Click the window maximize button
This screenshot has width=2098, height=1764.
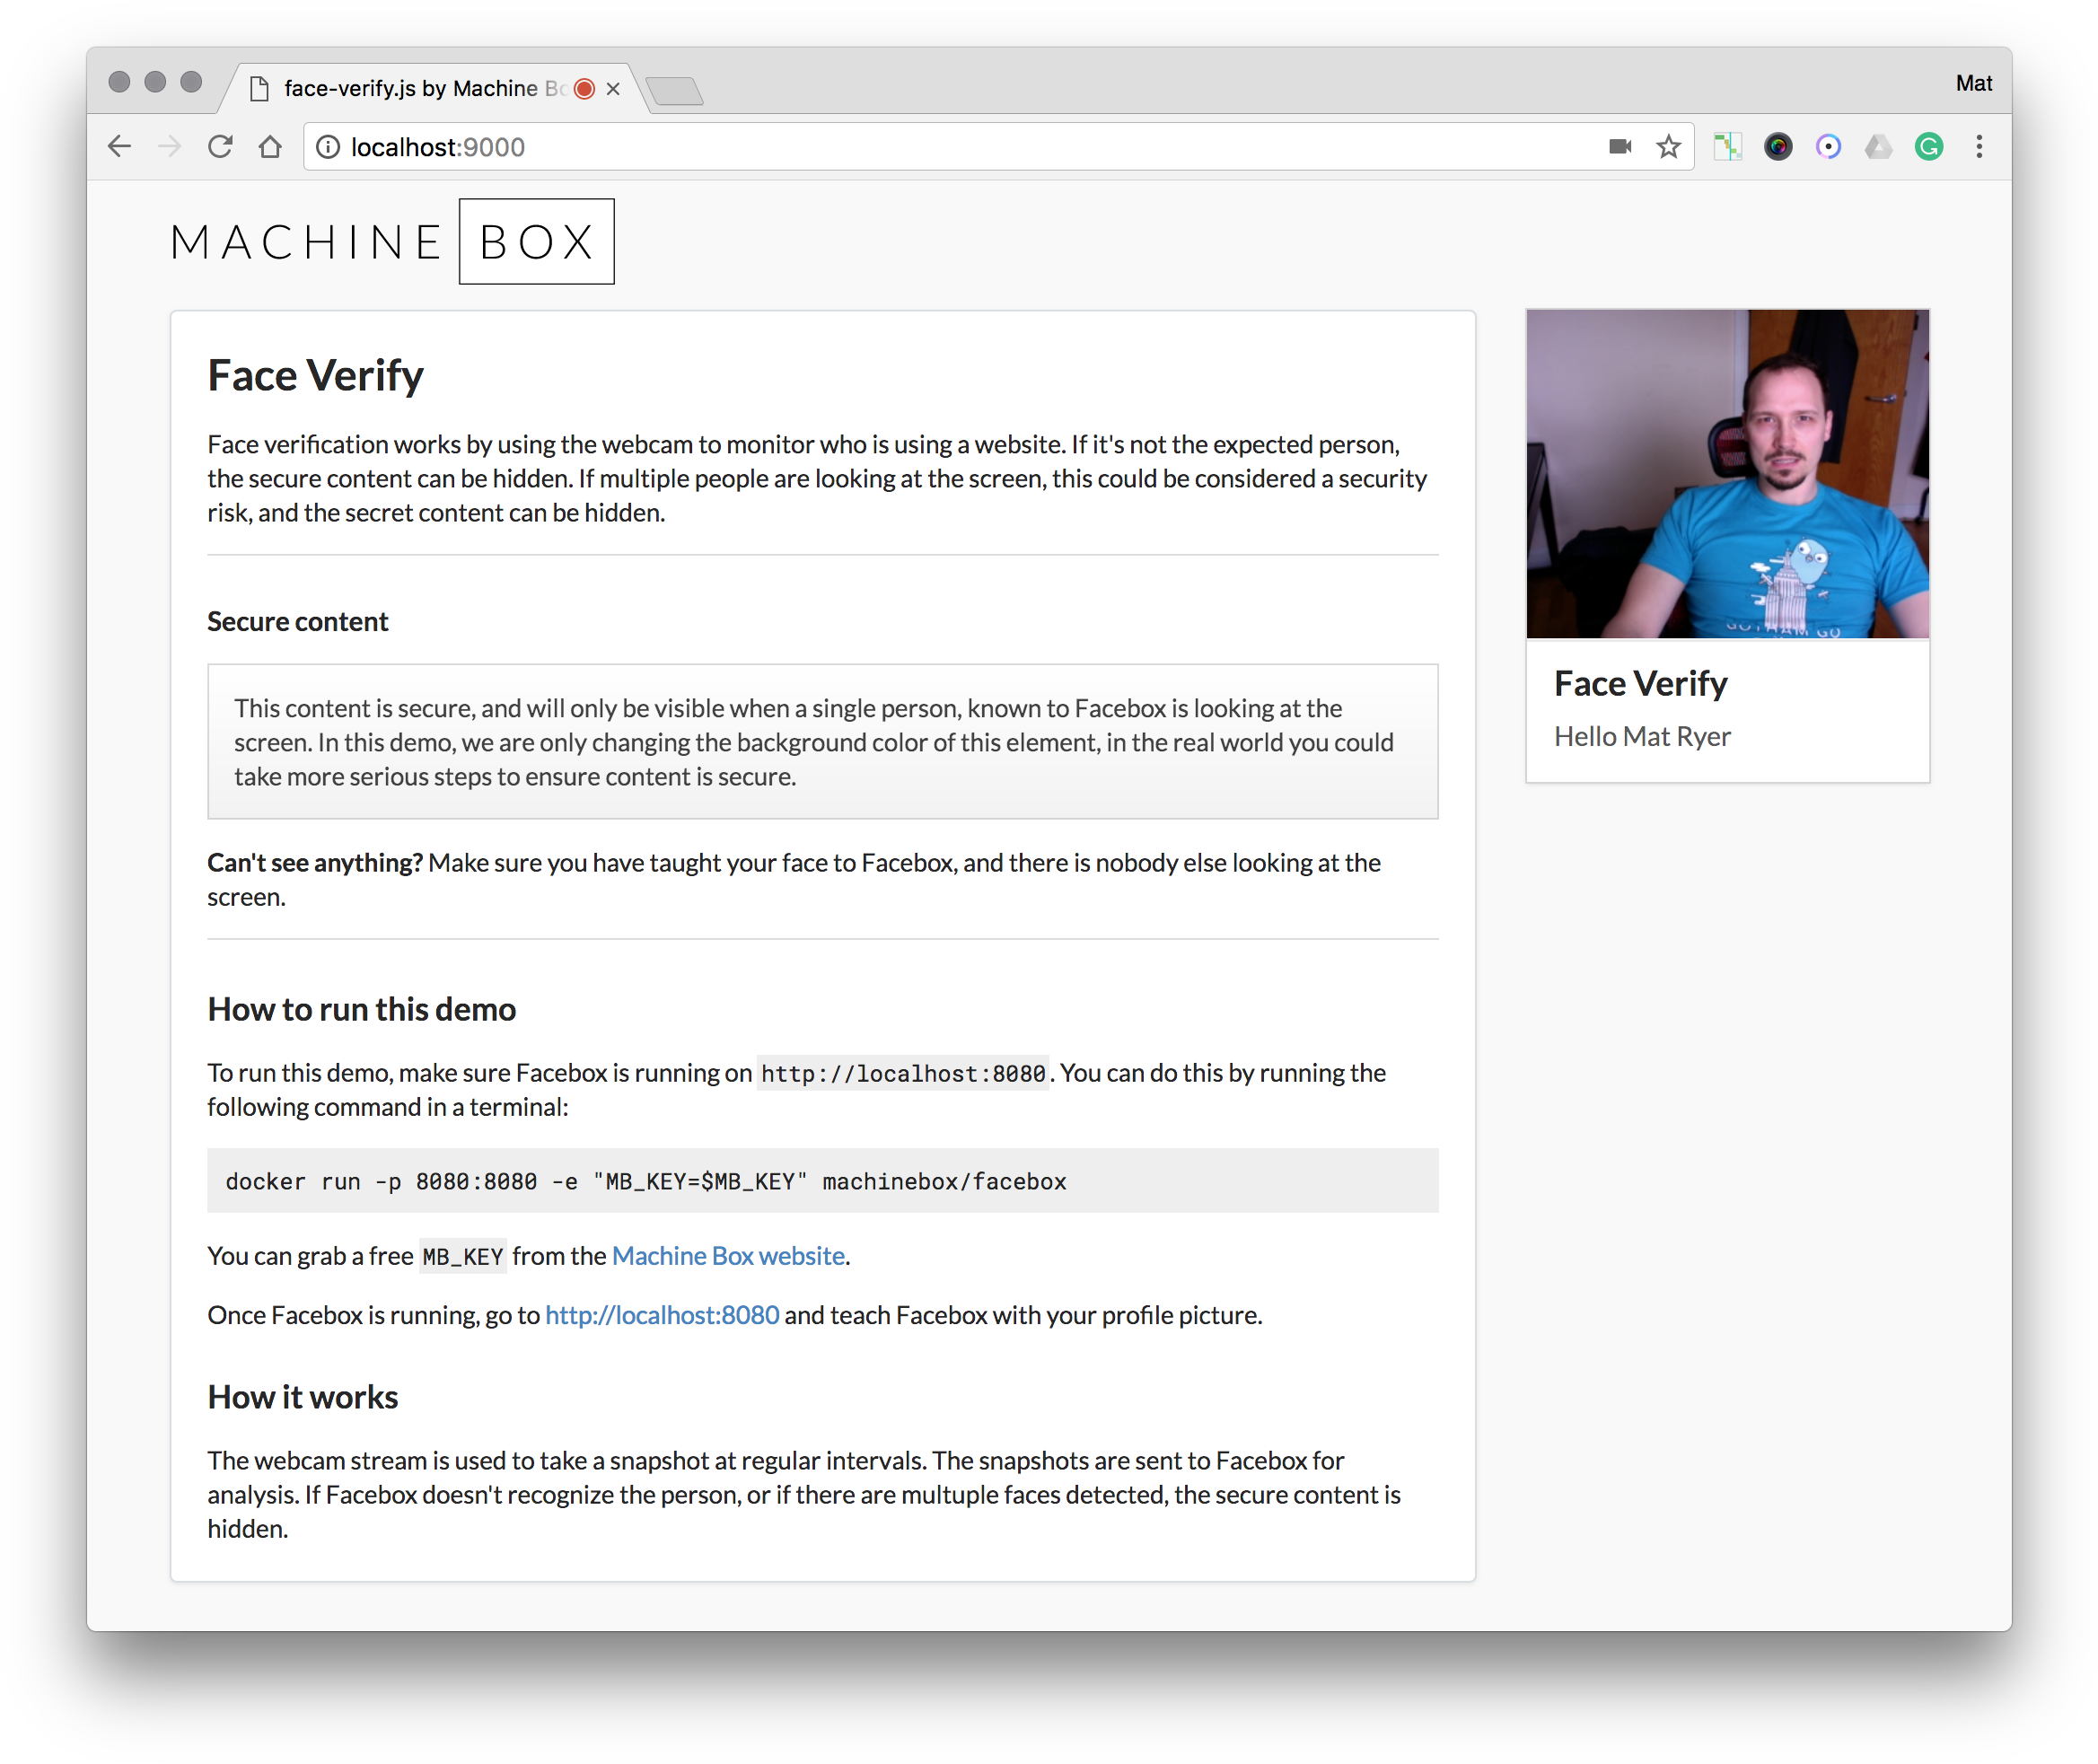(191, 82)
